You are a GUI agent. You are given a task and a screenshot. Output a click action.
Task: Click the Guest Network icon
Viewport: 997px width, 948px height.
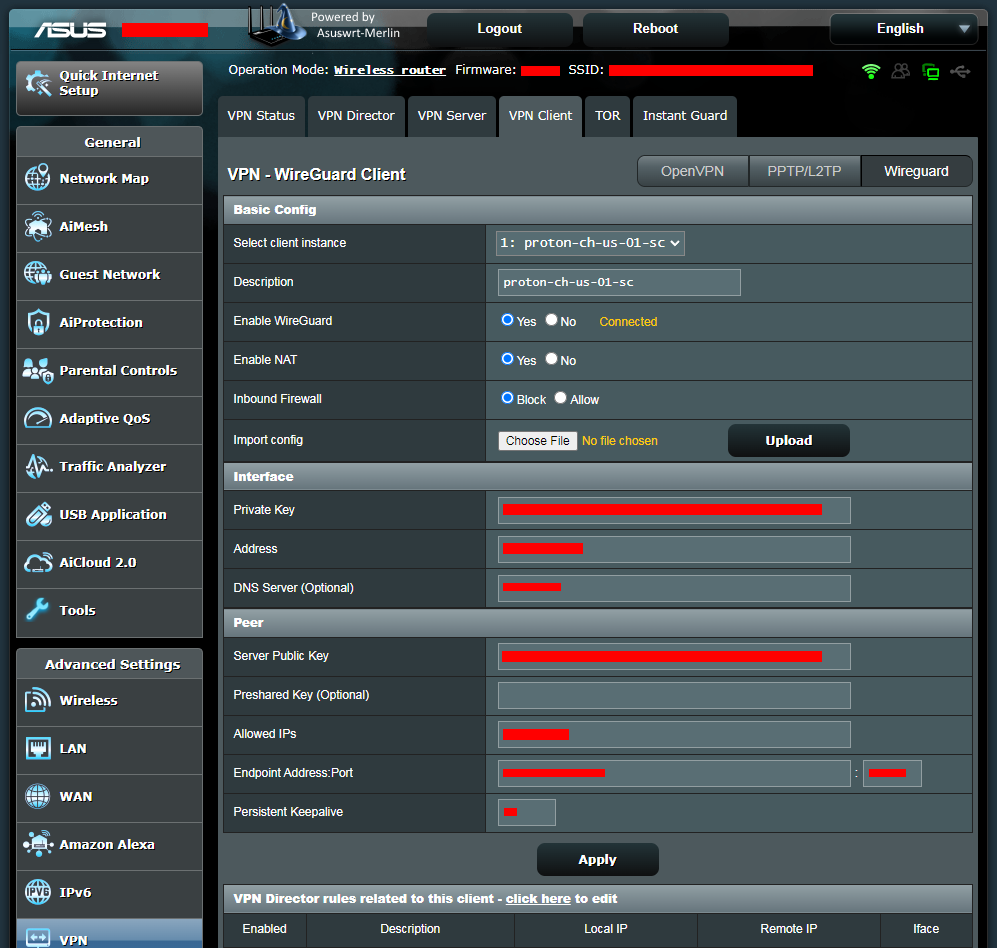pyautogui.click(x=38, y=273)
